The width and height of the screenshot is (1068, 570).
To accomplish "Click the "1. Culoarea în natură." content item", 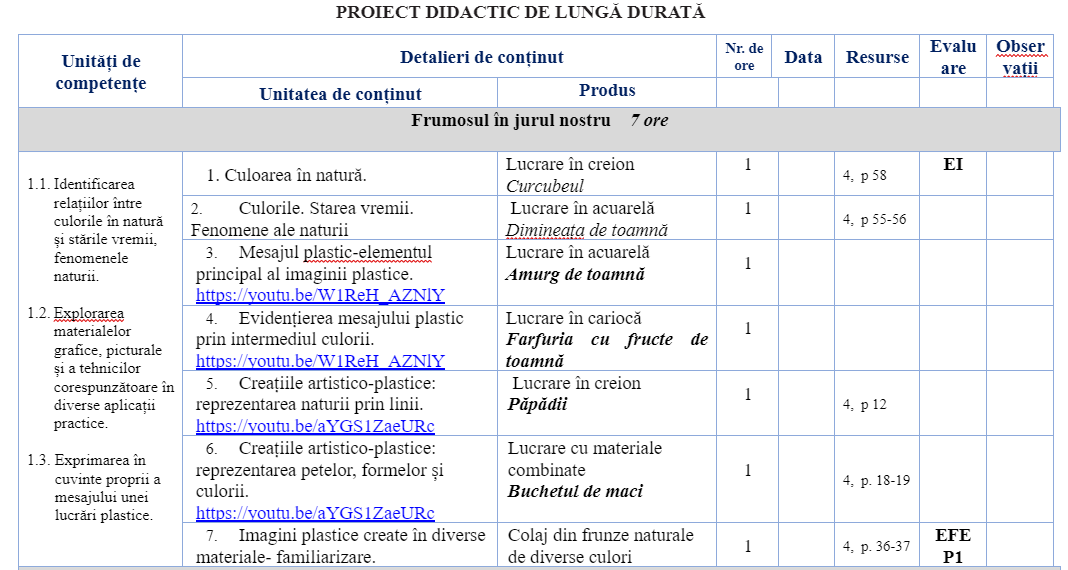I will 286,176.
